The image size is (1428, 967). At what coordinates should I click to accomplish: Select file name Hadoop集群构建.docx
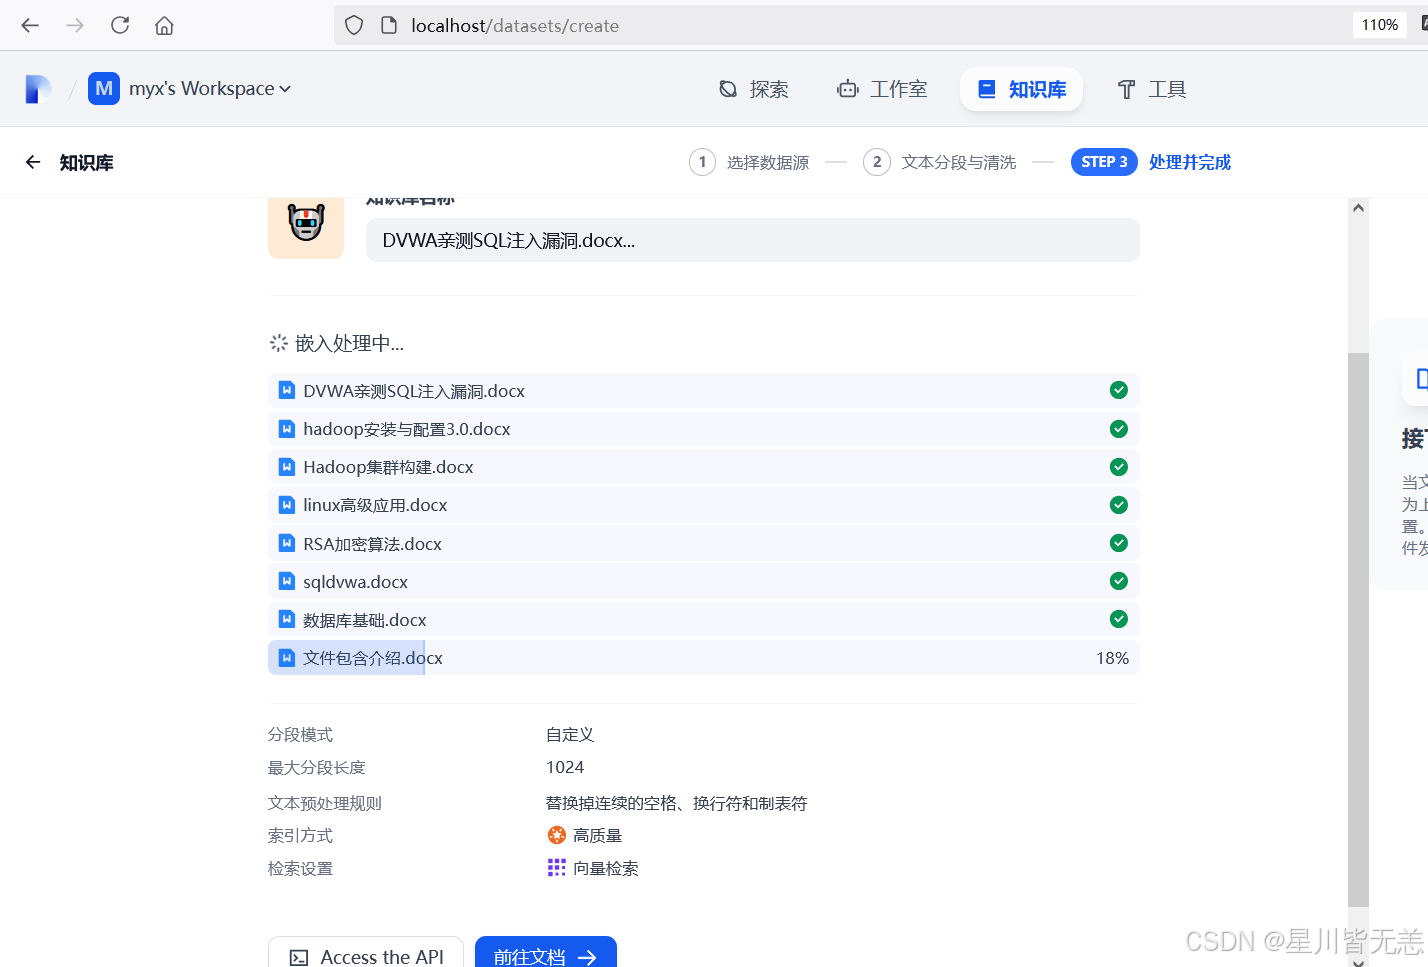point(388,467)
